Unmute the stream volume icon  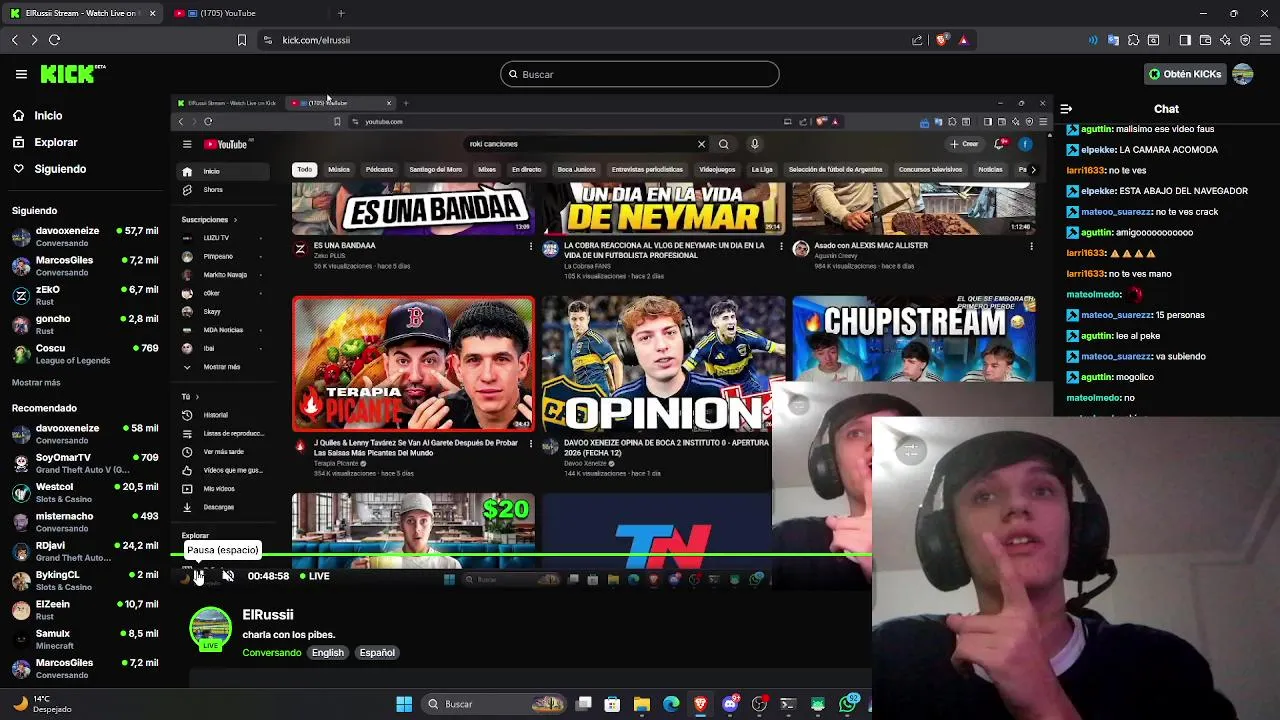click(228, 576)
